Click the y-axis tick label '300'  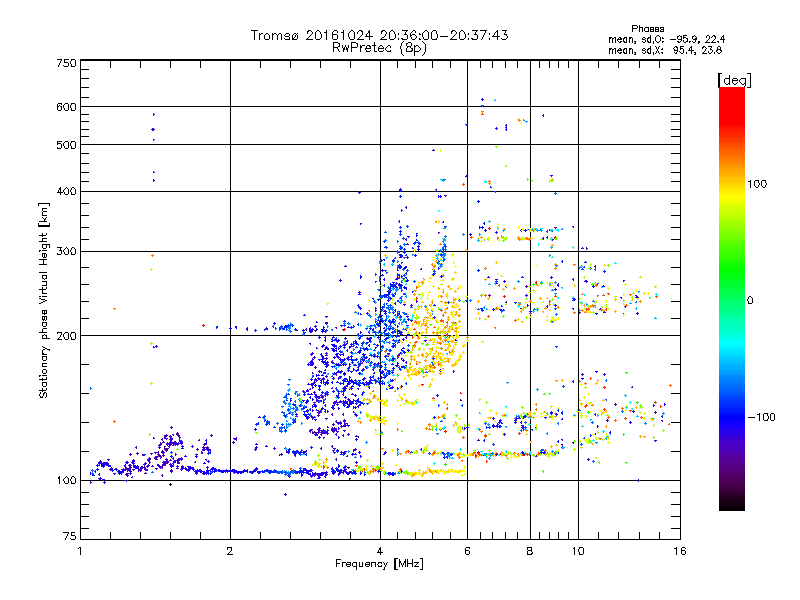coord(67,252)
